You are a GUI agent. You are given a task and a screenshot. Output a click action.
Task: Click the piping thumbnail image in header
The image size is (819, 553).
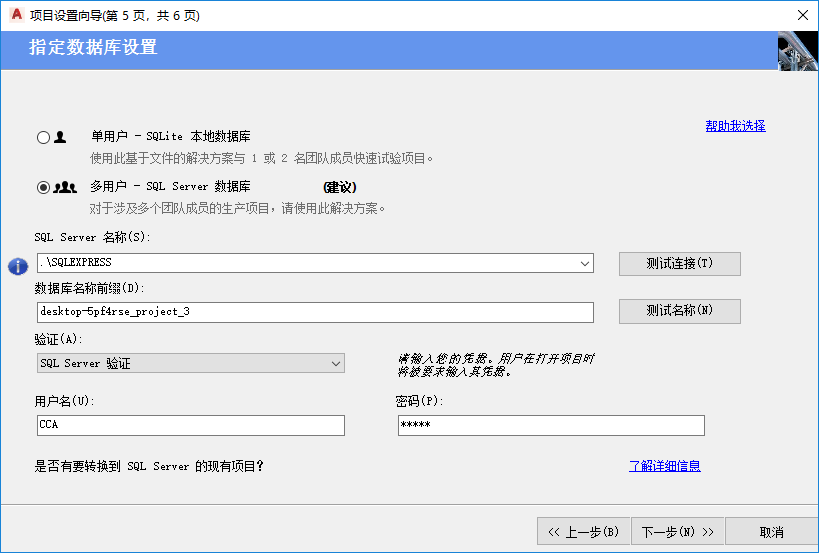pyautogui.click(x=798, y=51)
